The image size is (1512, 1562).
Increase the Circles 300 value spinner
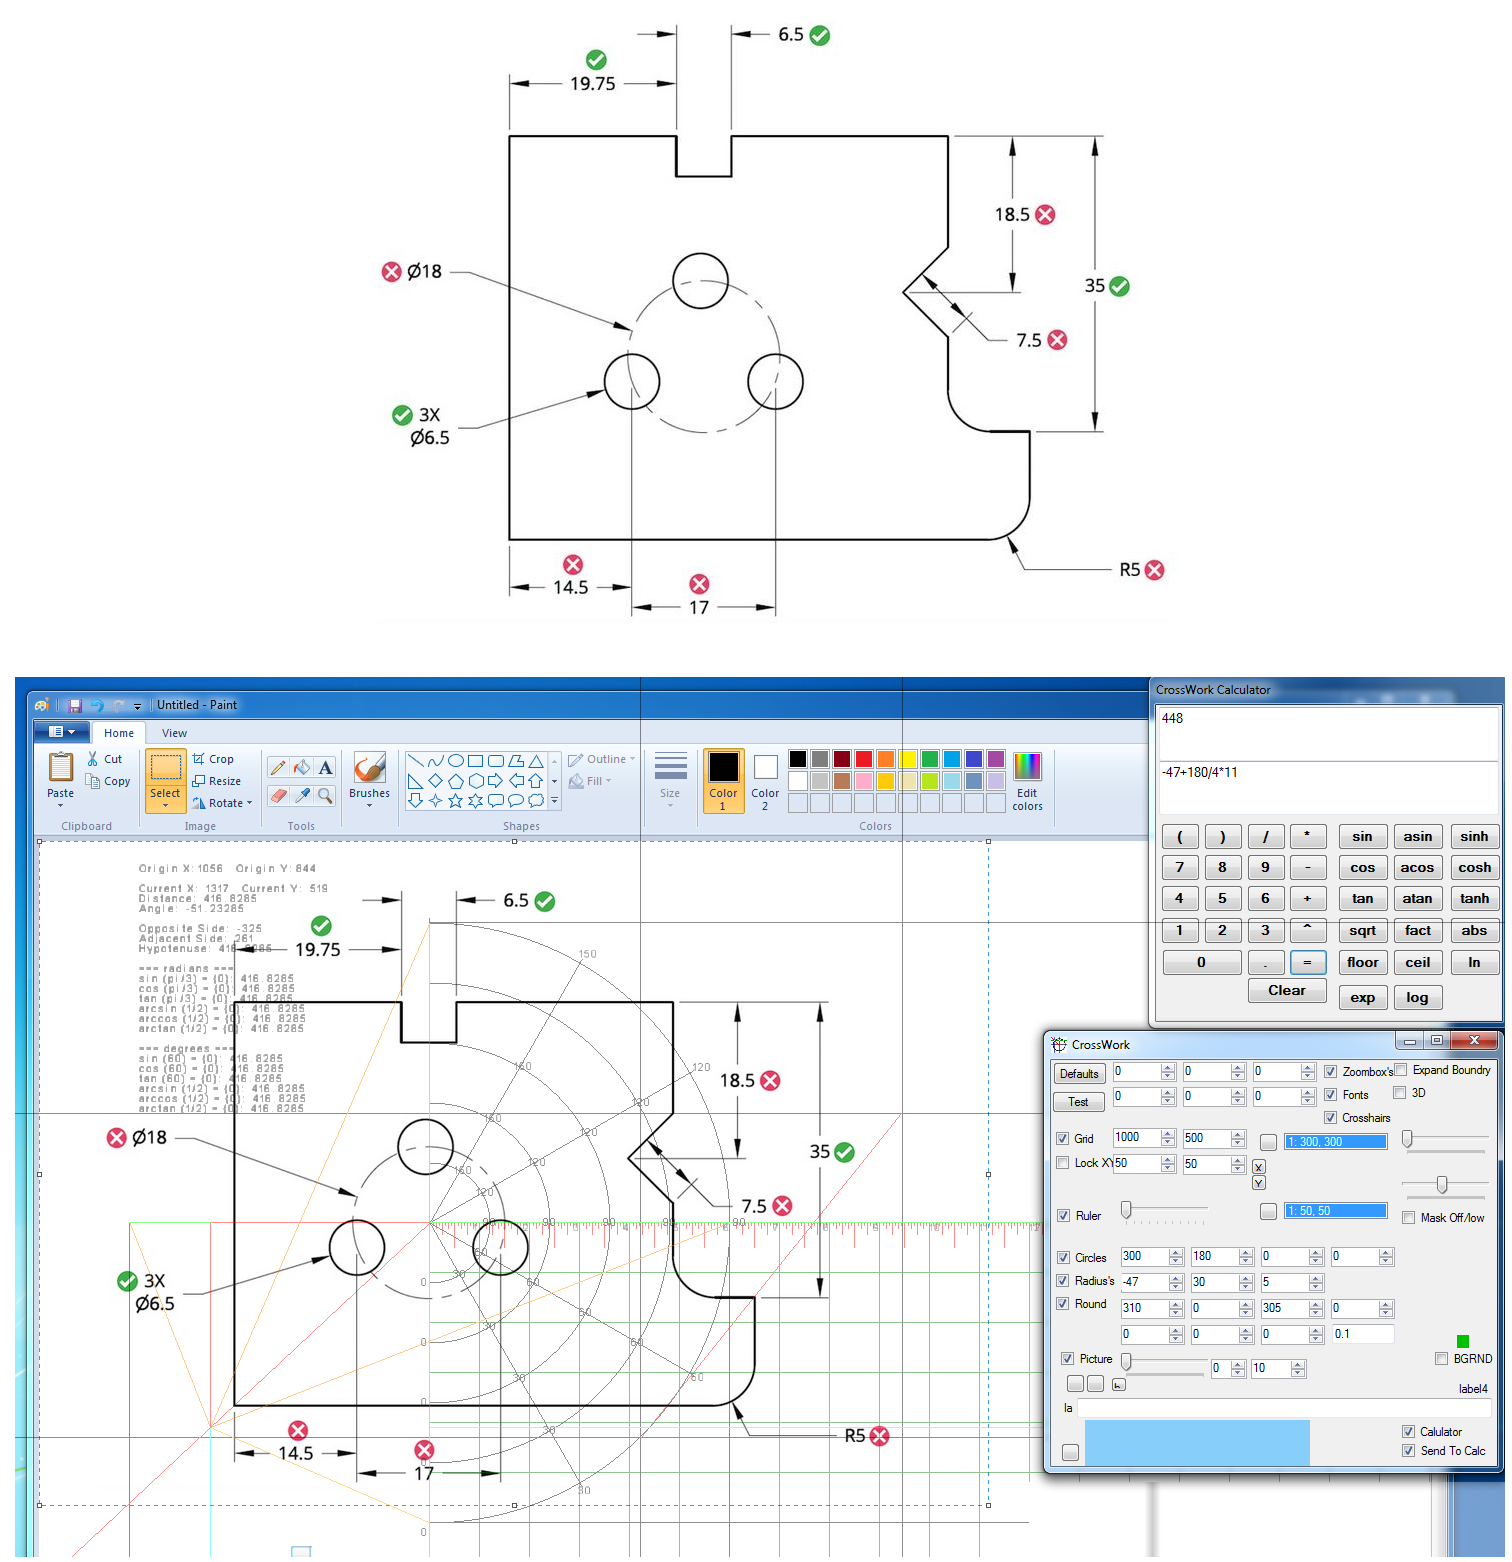click(x=1176, y=1253)
